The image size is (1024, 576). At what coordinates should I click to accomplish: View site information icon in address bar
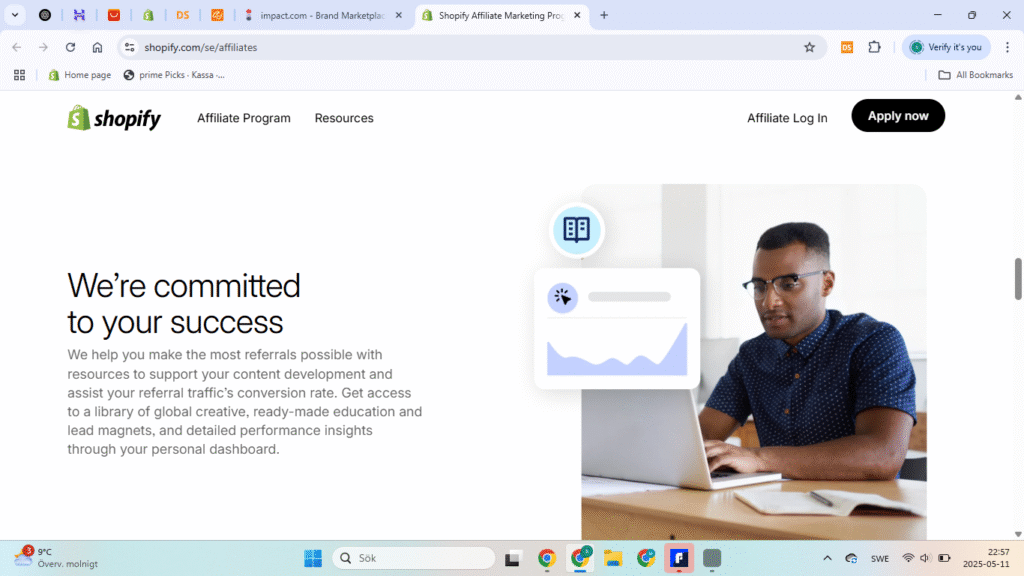pyautogui.click(x=130, y=47)
